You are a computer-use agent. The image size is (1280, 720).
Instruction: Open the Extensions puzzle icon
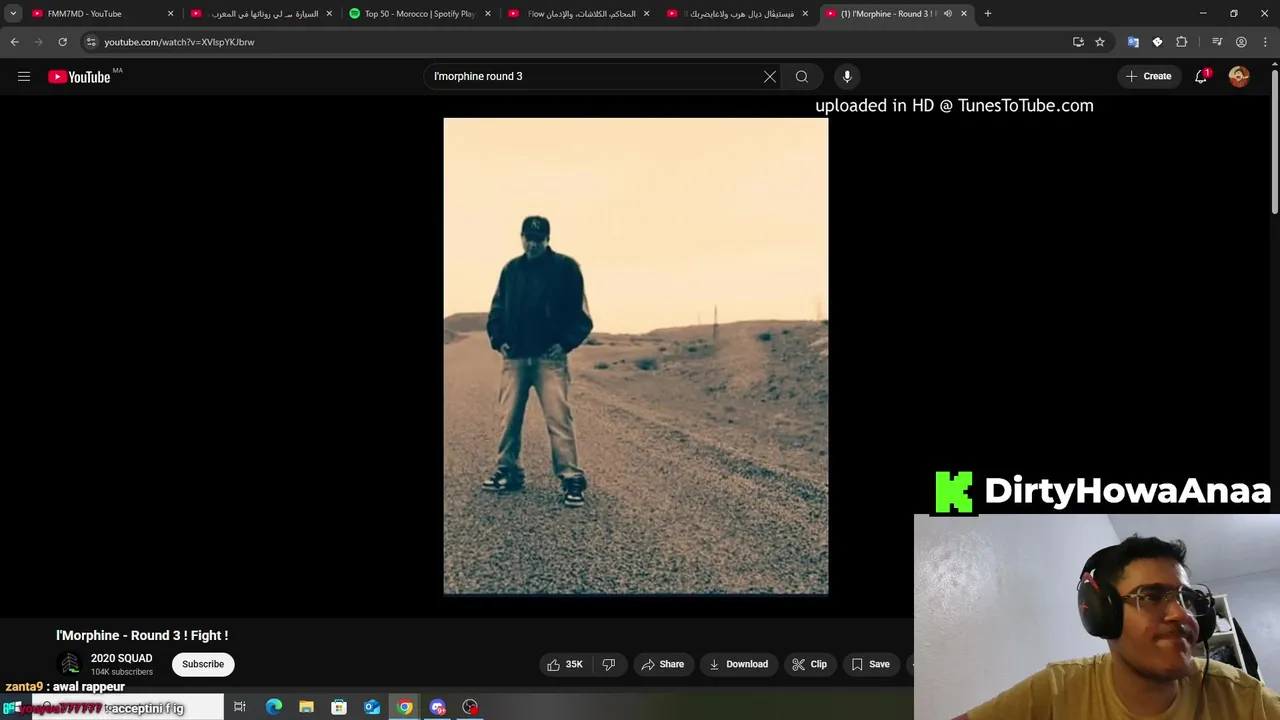coord(1182,42)
